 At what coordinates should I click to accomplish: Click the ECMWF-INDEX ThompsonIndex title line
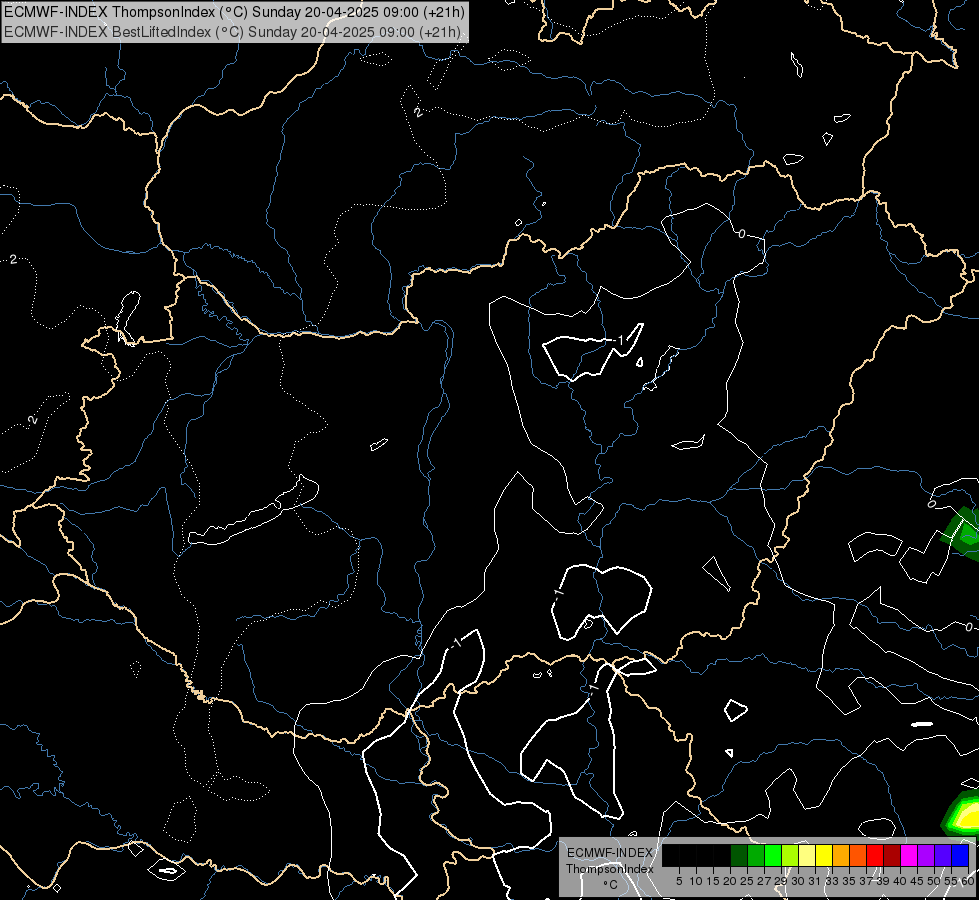[234, 12]
